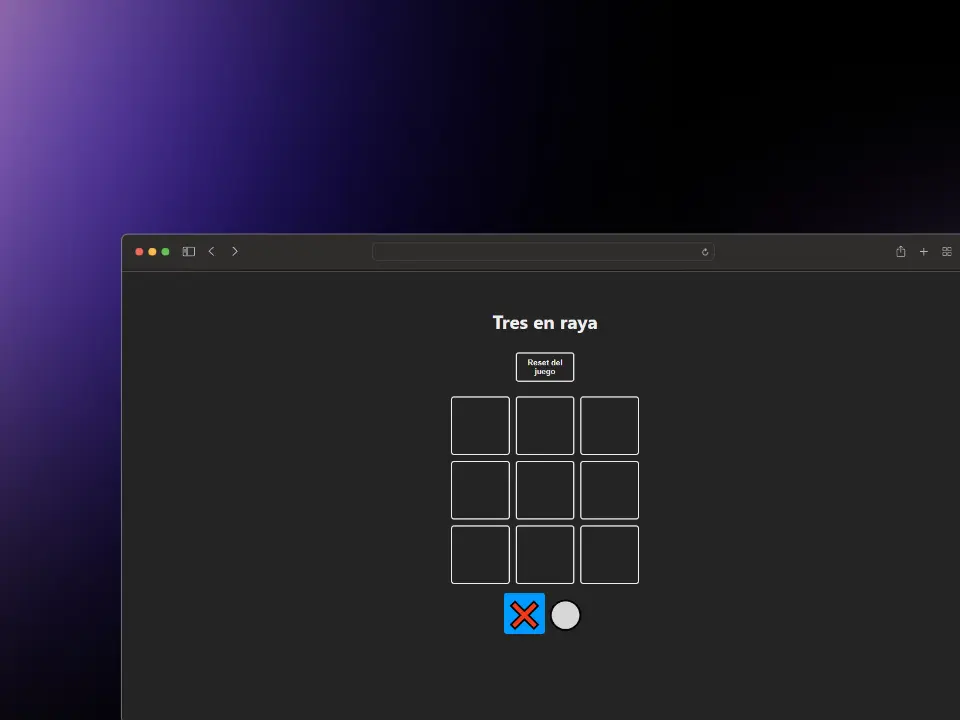Click the browser address bar

[x=540, y=252]
